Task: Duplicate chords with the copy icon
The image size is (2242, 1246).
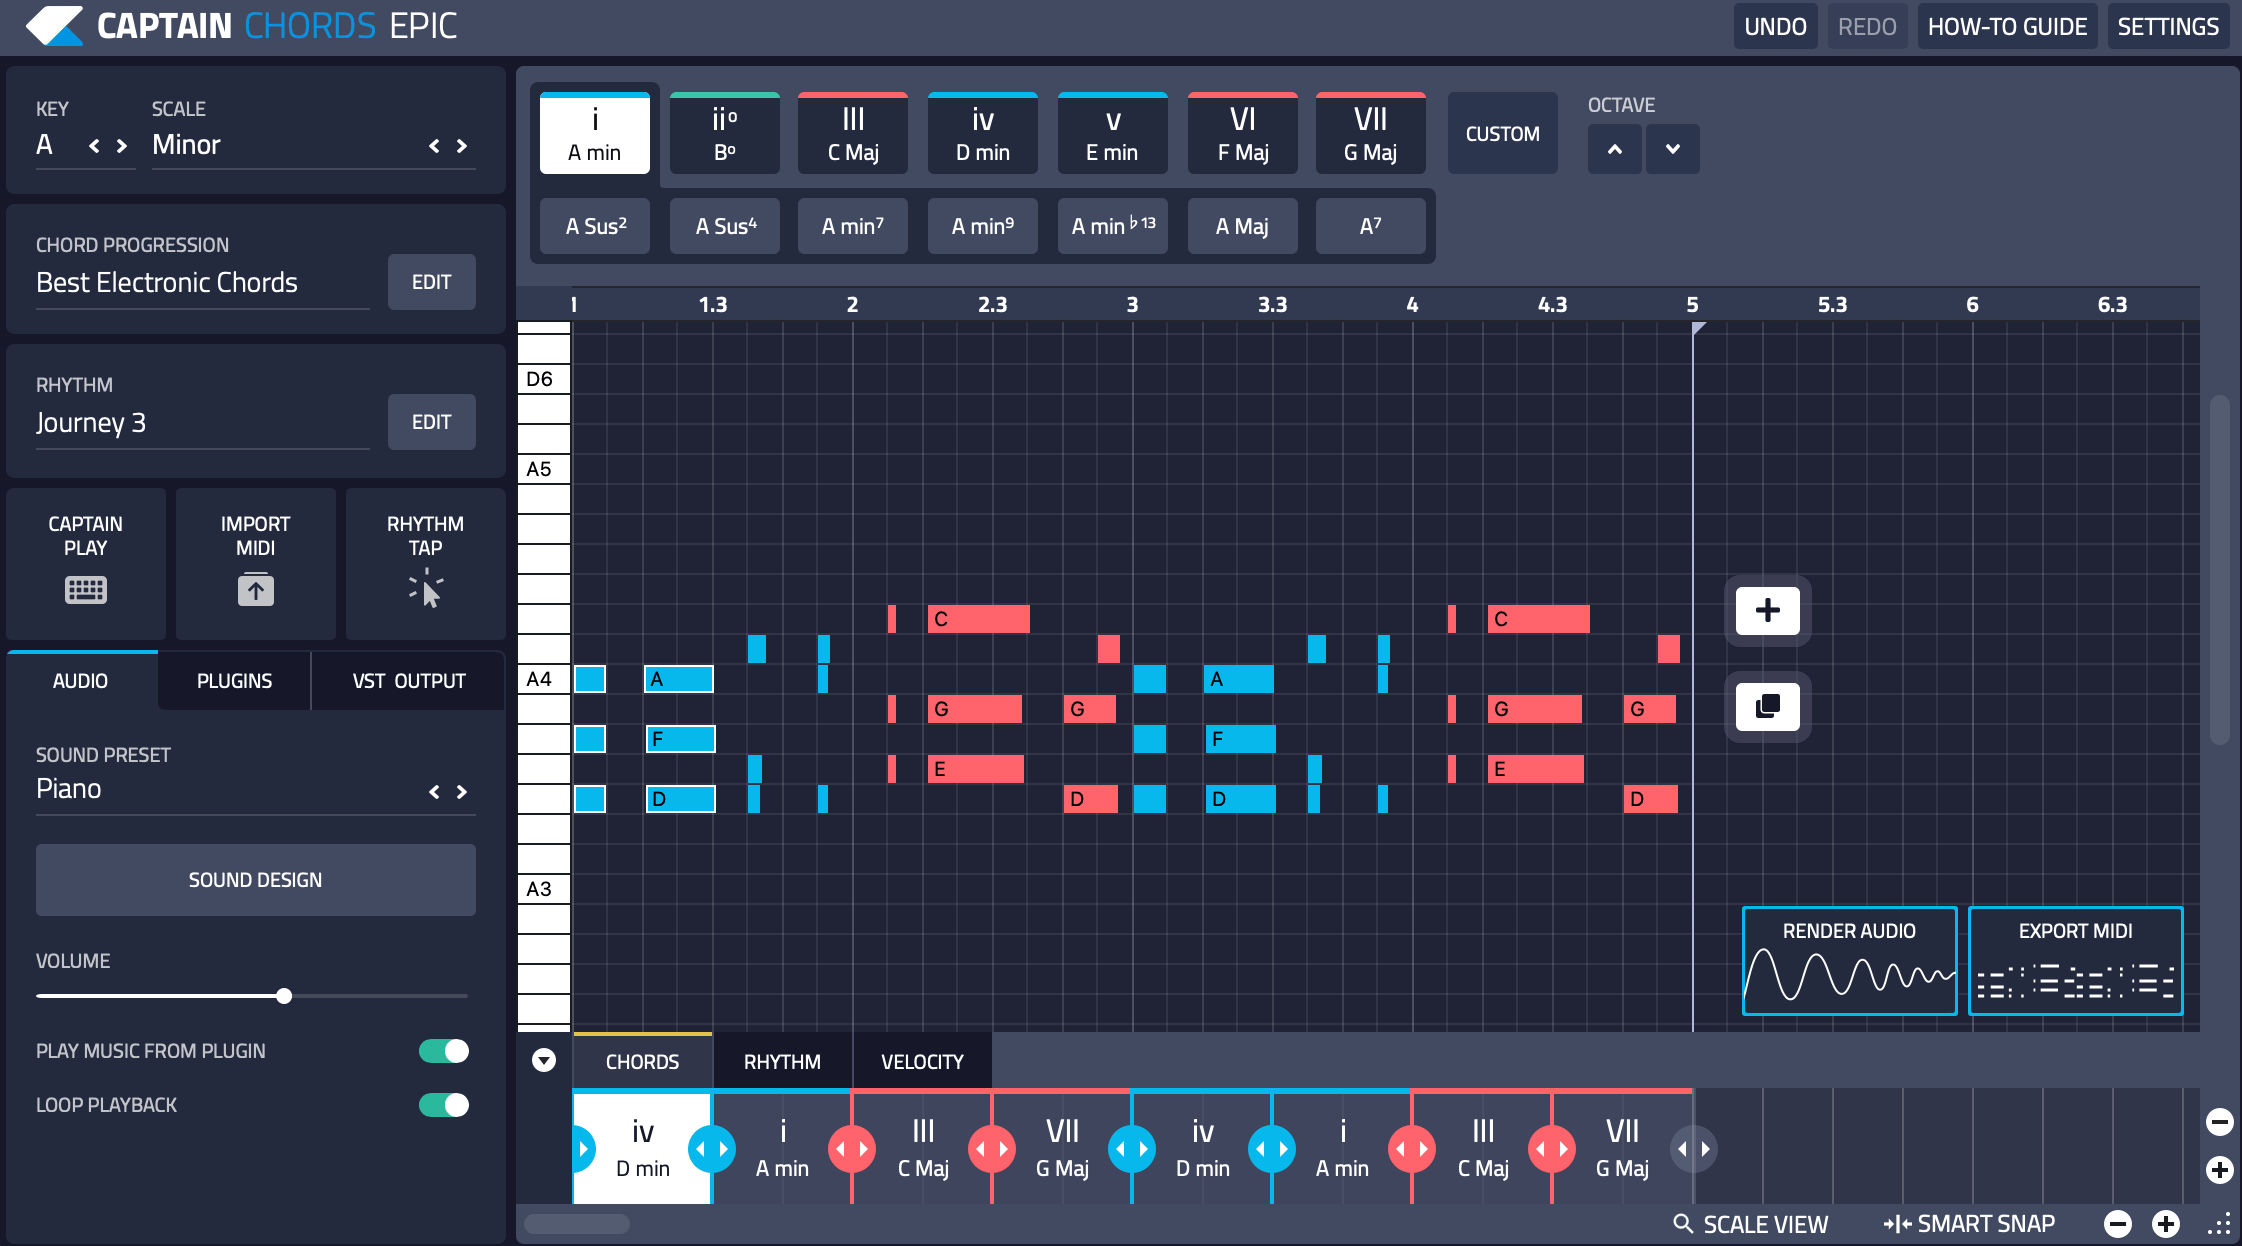Action: pos(1767,706)
